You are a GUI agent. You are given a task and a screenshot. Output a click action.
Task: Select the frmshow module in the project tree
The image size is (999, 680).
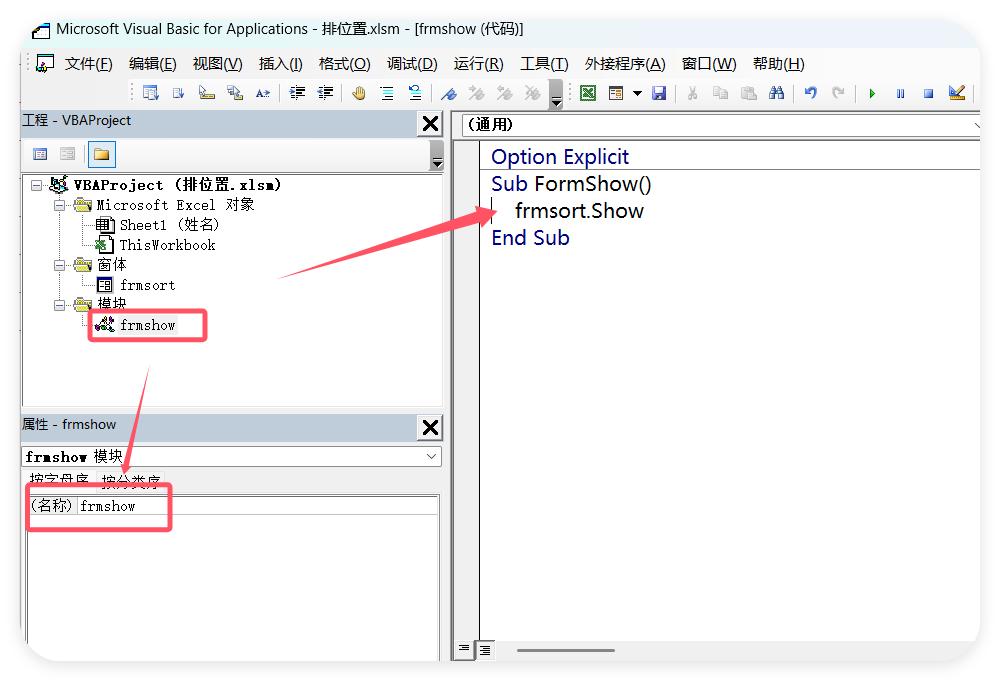(135, 325)
